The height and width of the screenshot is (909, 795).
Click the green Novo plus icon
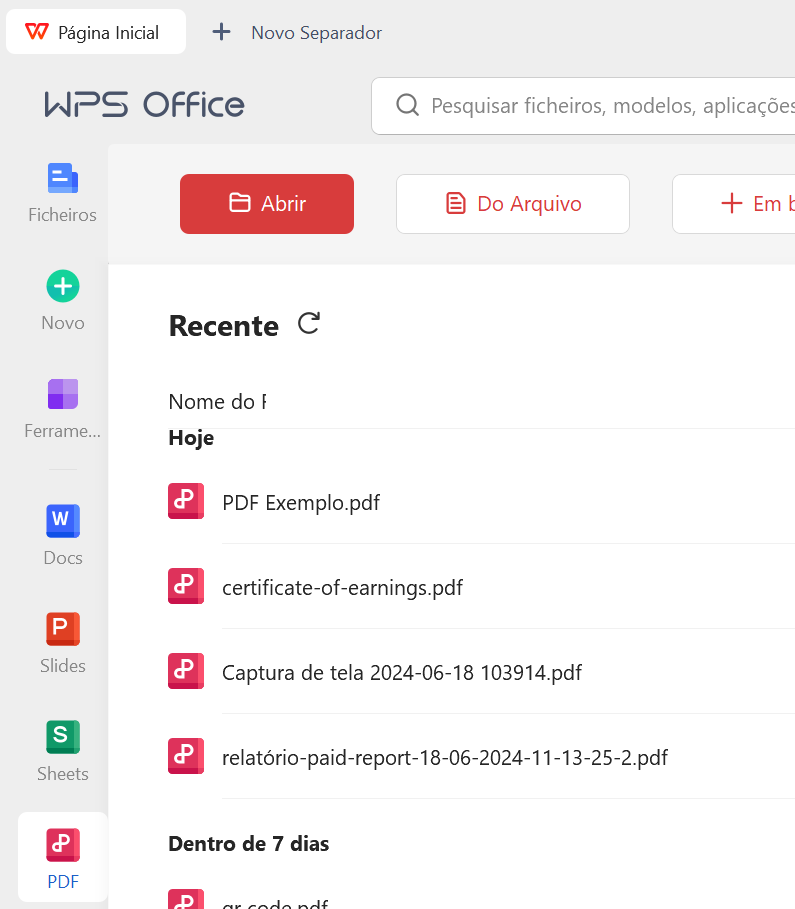tap(63, 286)
